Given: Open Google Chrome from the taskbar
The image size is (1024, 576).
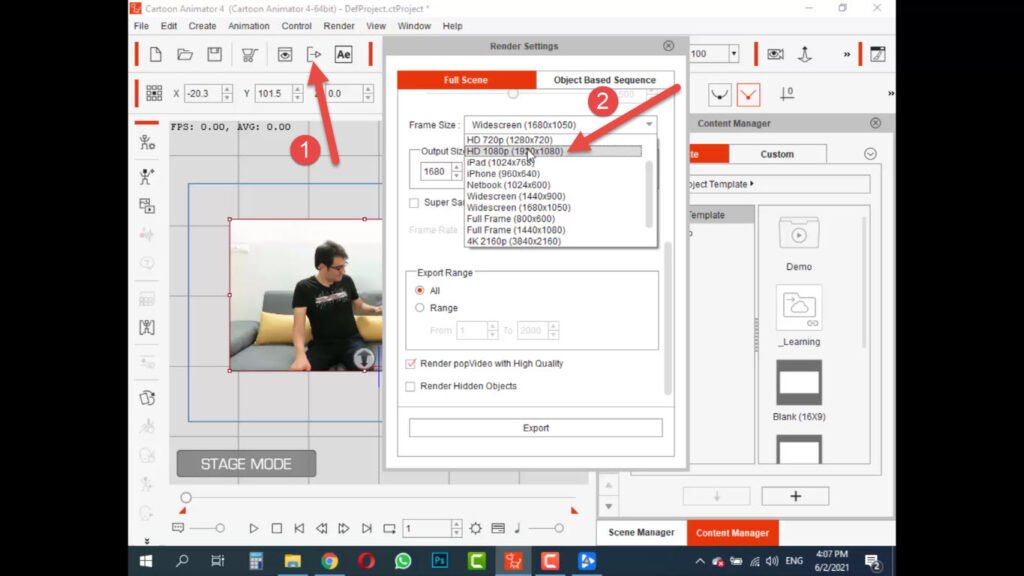Looking at the screenshot, I should click(330, 561).
